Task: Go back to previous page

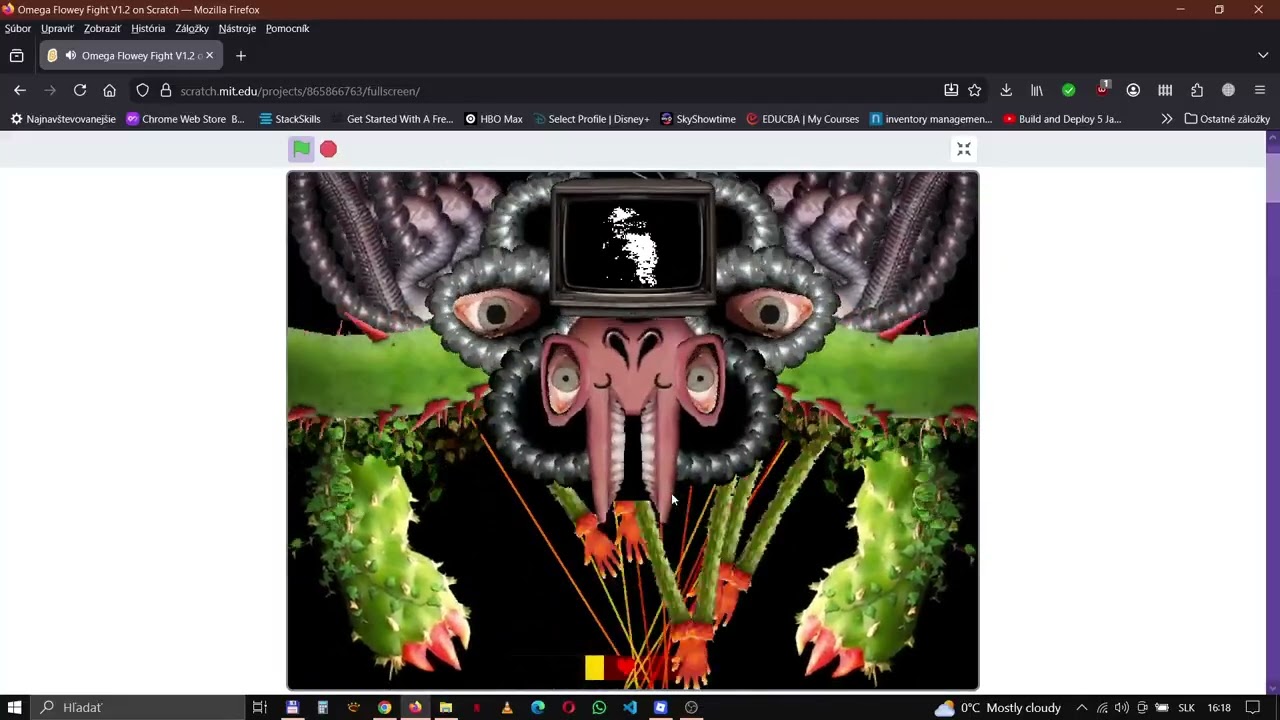Action: (20, 90)
